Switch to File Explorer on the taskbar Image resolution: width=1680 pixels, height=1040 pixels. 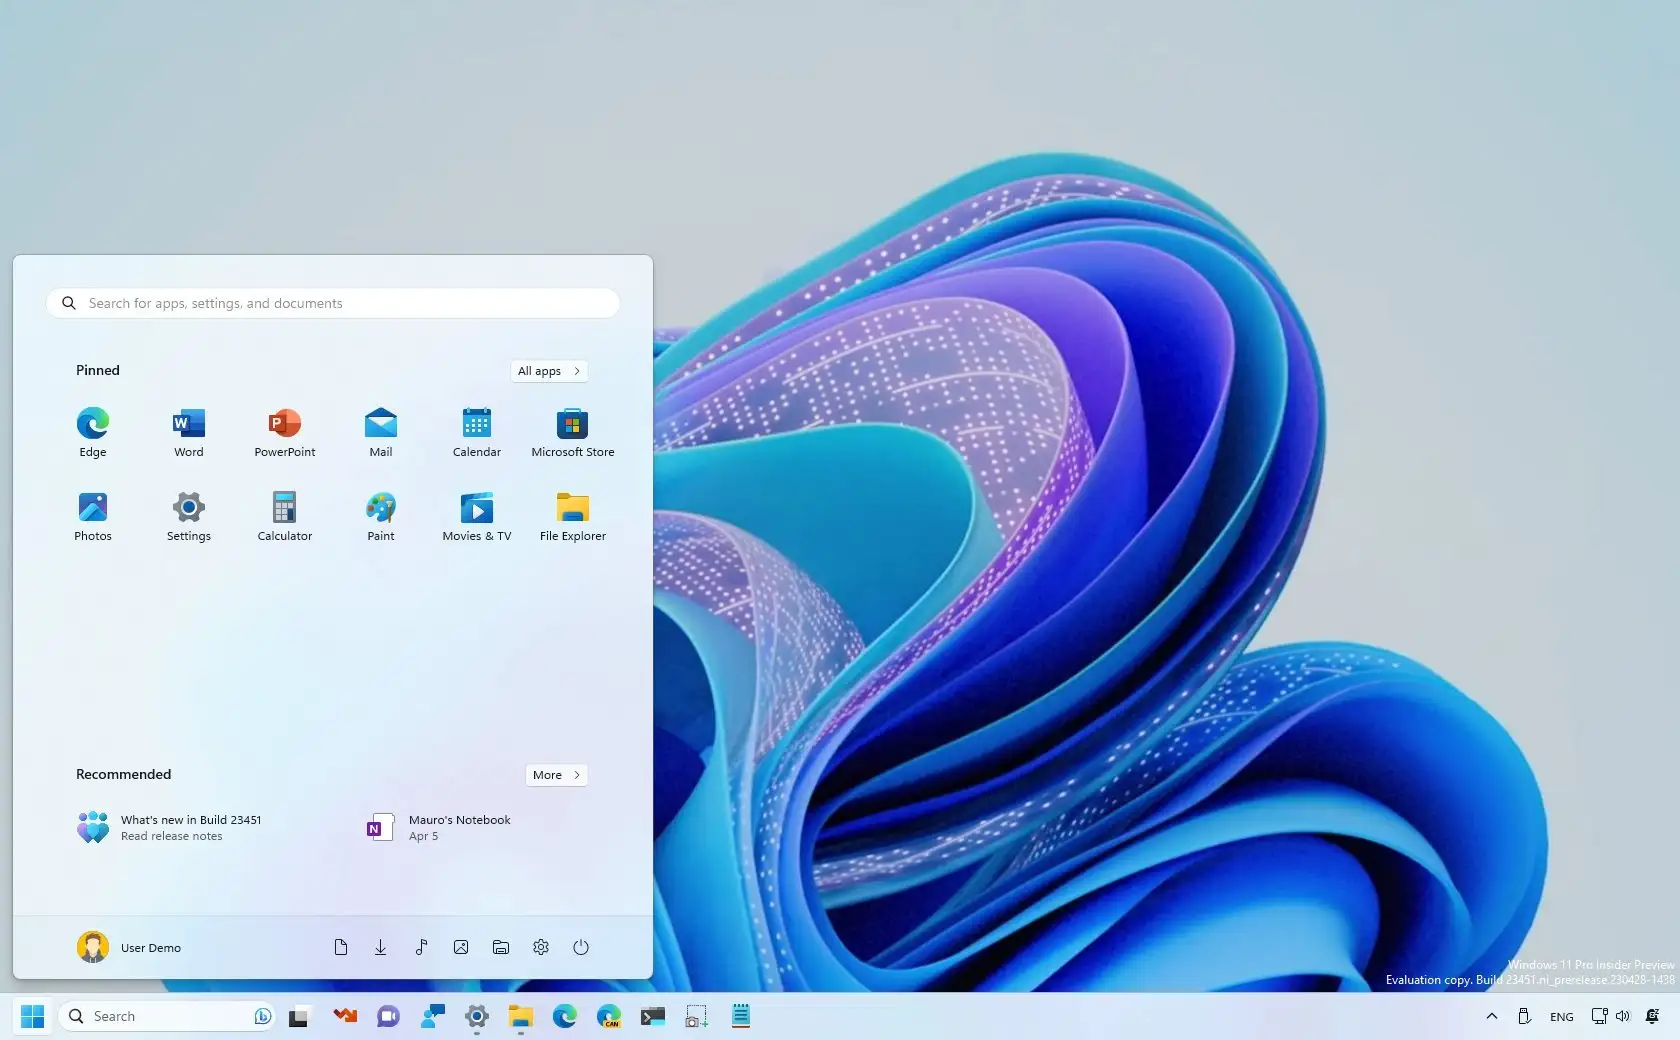point(520,1016)
